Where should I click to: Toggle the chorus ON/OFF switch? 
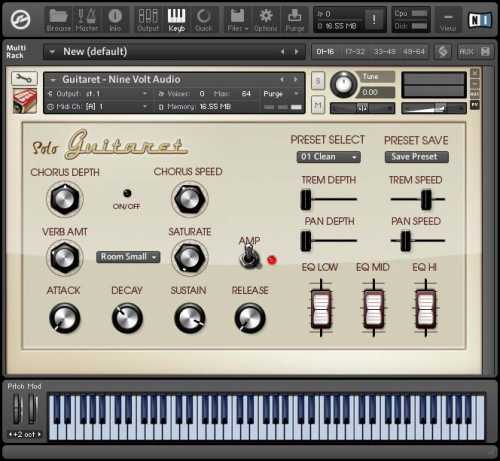coord(127,193)
